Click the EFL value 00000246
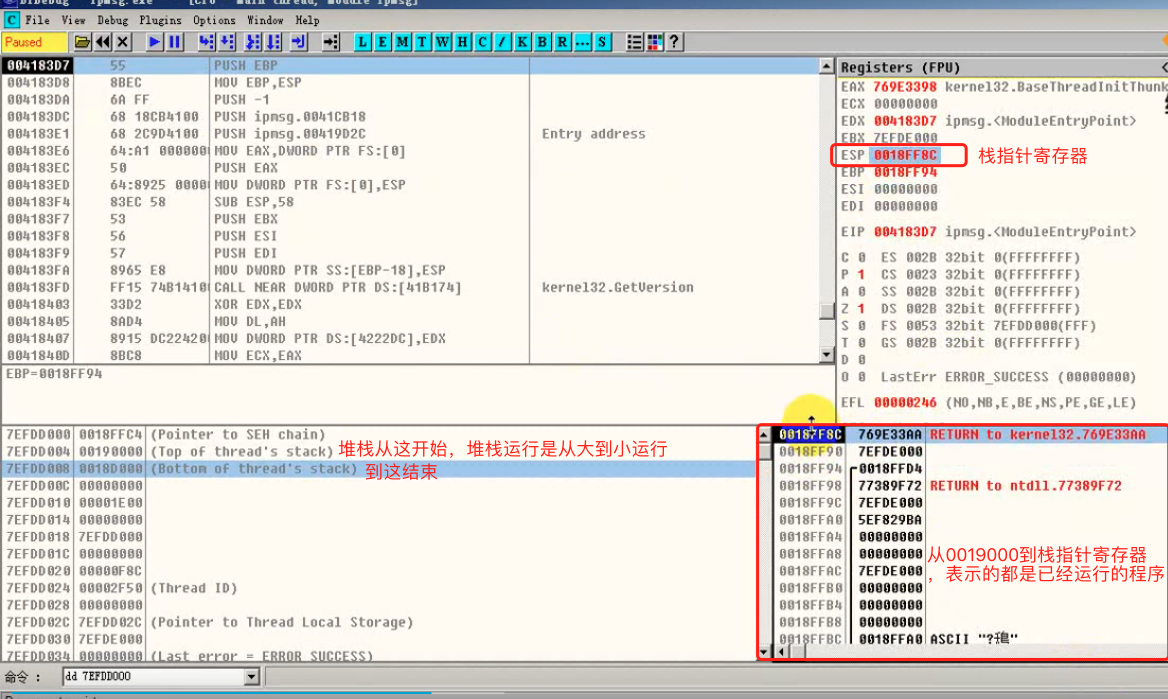The height and width of the screenshot is (699, 1168). (x=905, y=402)
